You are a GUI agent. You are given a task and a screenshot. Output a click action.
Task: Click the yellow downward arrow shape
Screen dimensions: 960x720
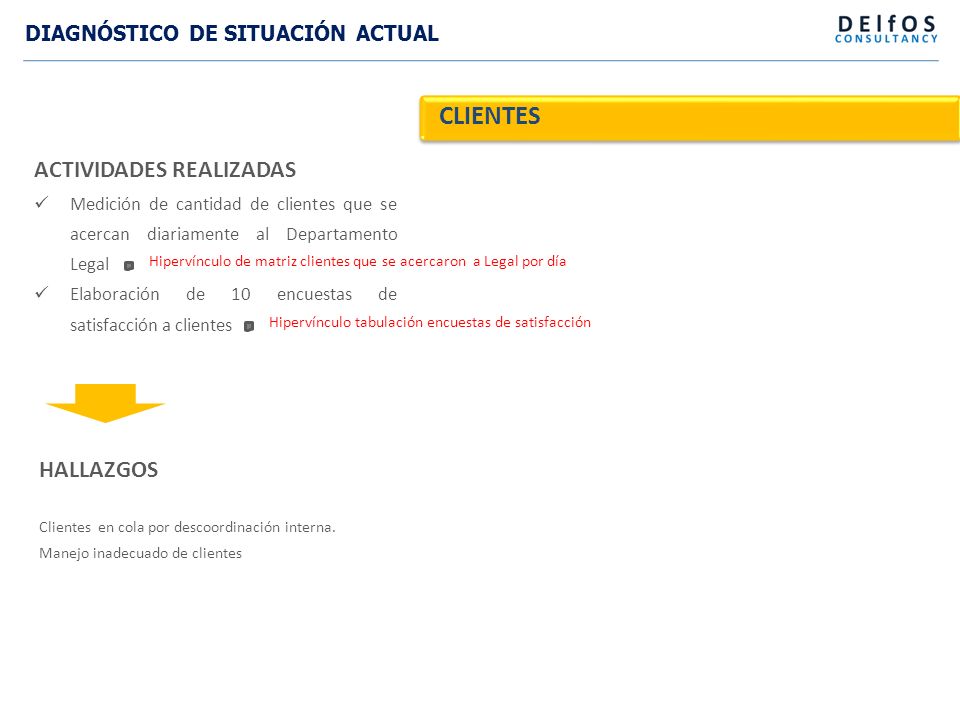point(105,403)
